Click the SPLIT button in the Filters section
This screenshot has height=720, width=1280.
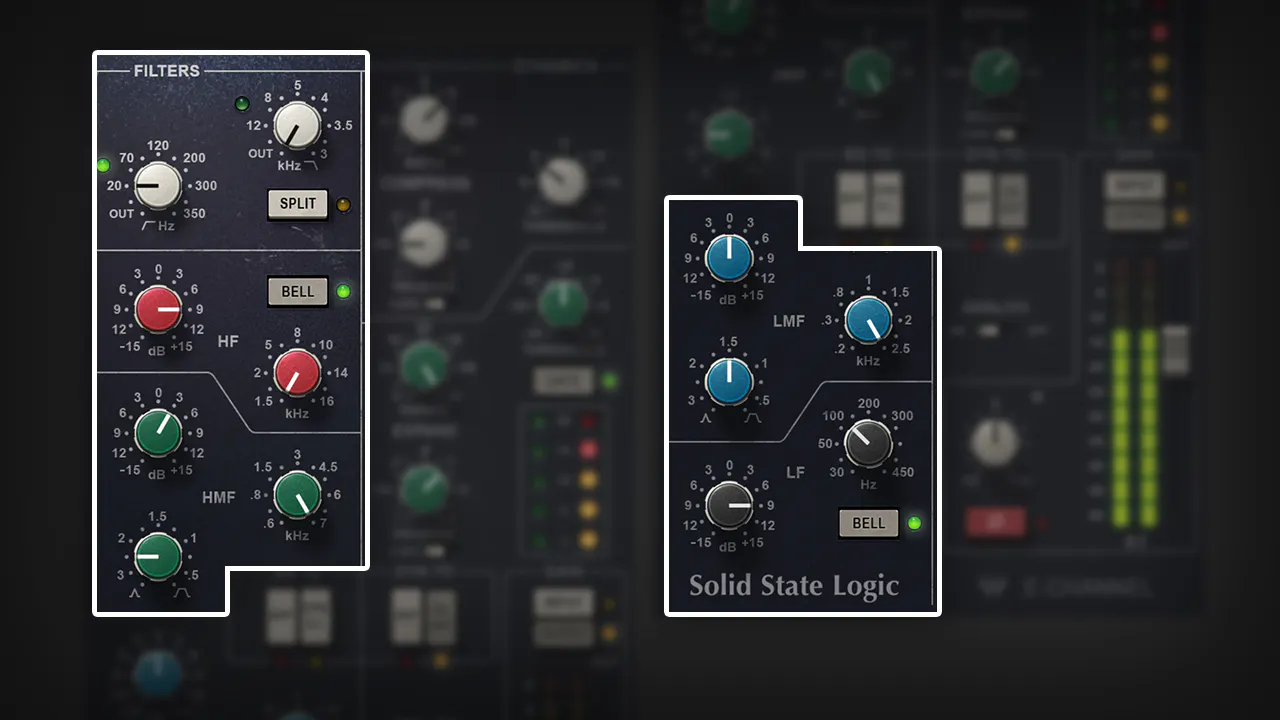click(298, 203)
